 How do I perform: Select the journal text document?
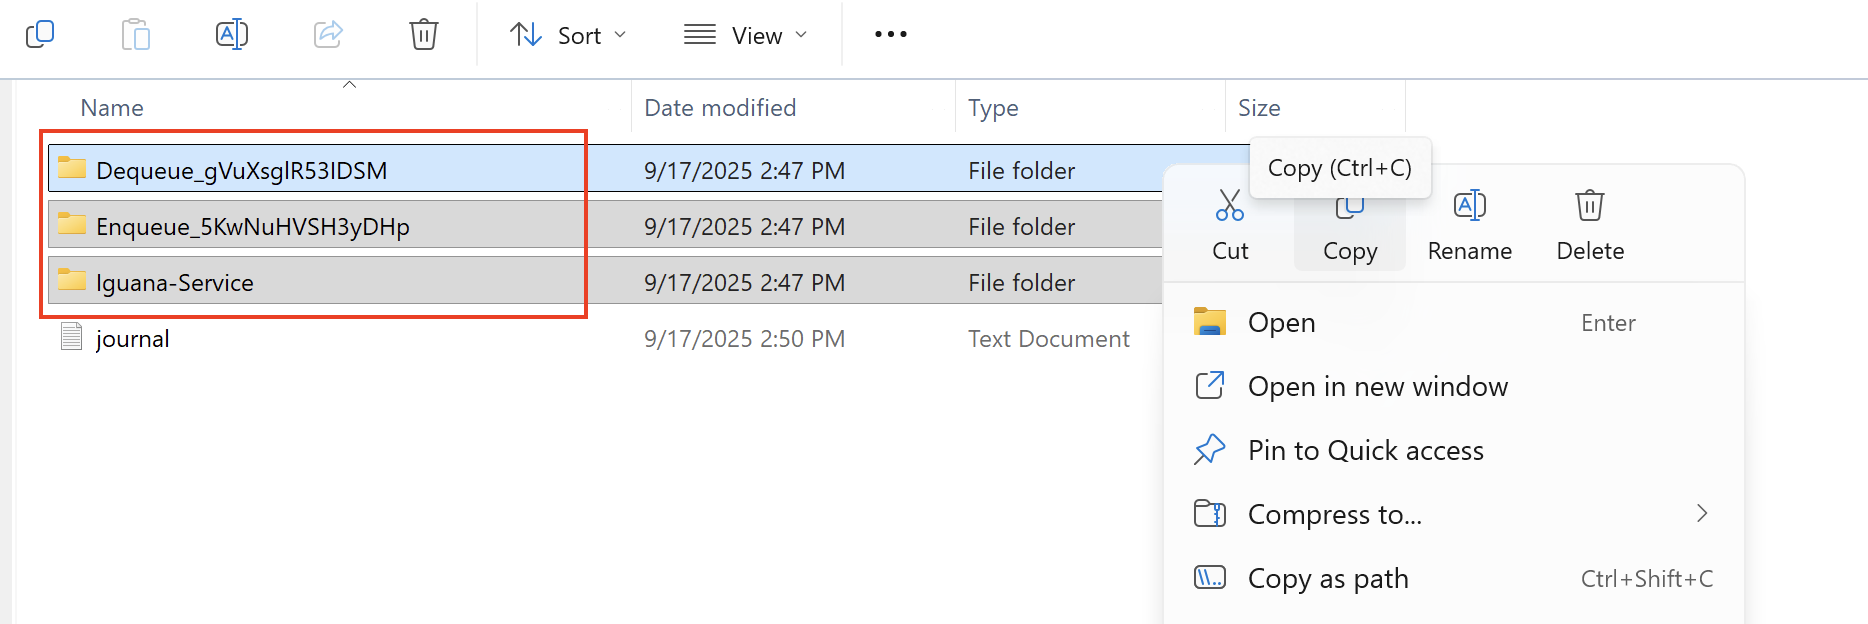[132, 339]
